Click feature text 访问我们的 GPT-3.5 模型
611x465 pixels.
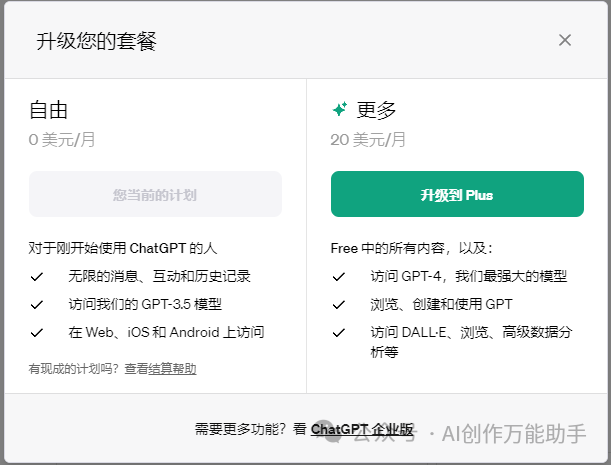pyautogui.click(x=145, y=304)
